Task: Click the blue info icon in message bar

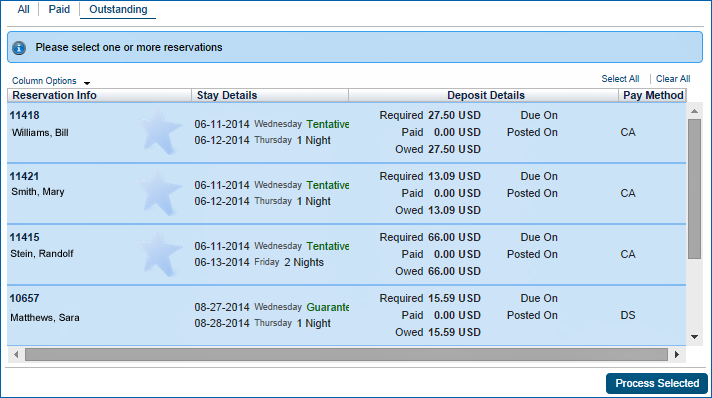Action: click(19, 48)
